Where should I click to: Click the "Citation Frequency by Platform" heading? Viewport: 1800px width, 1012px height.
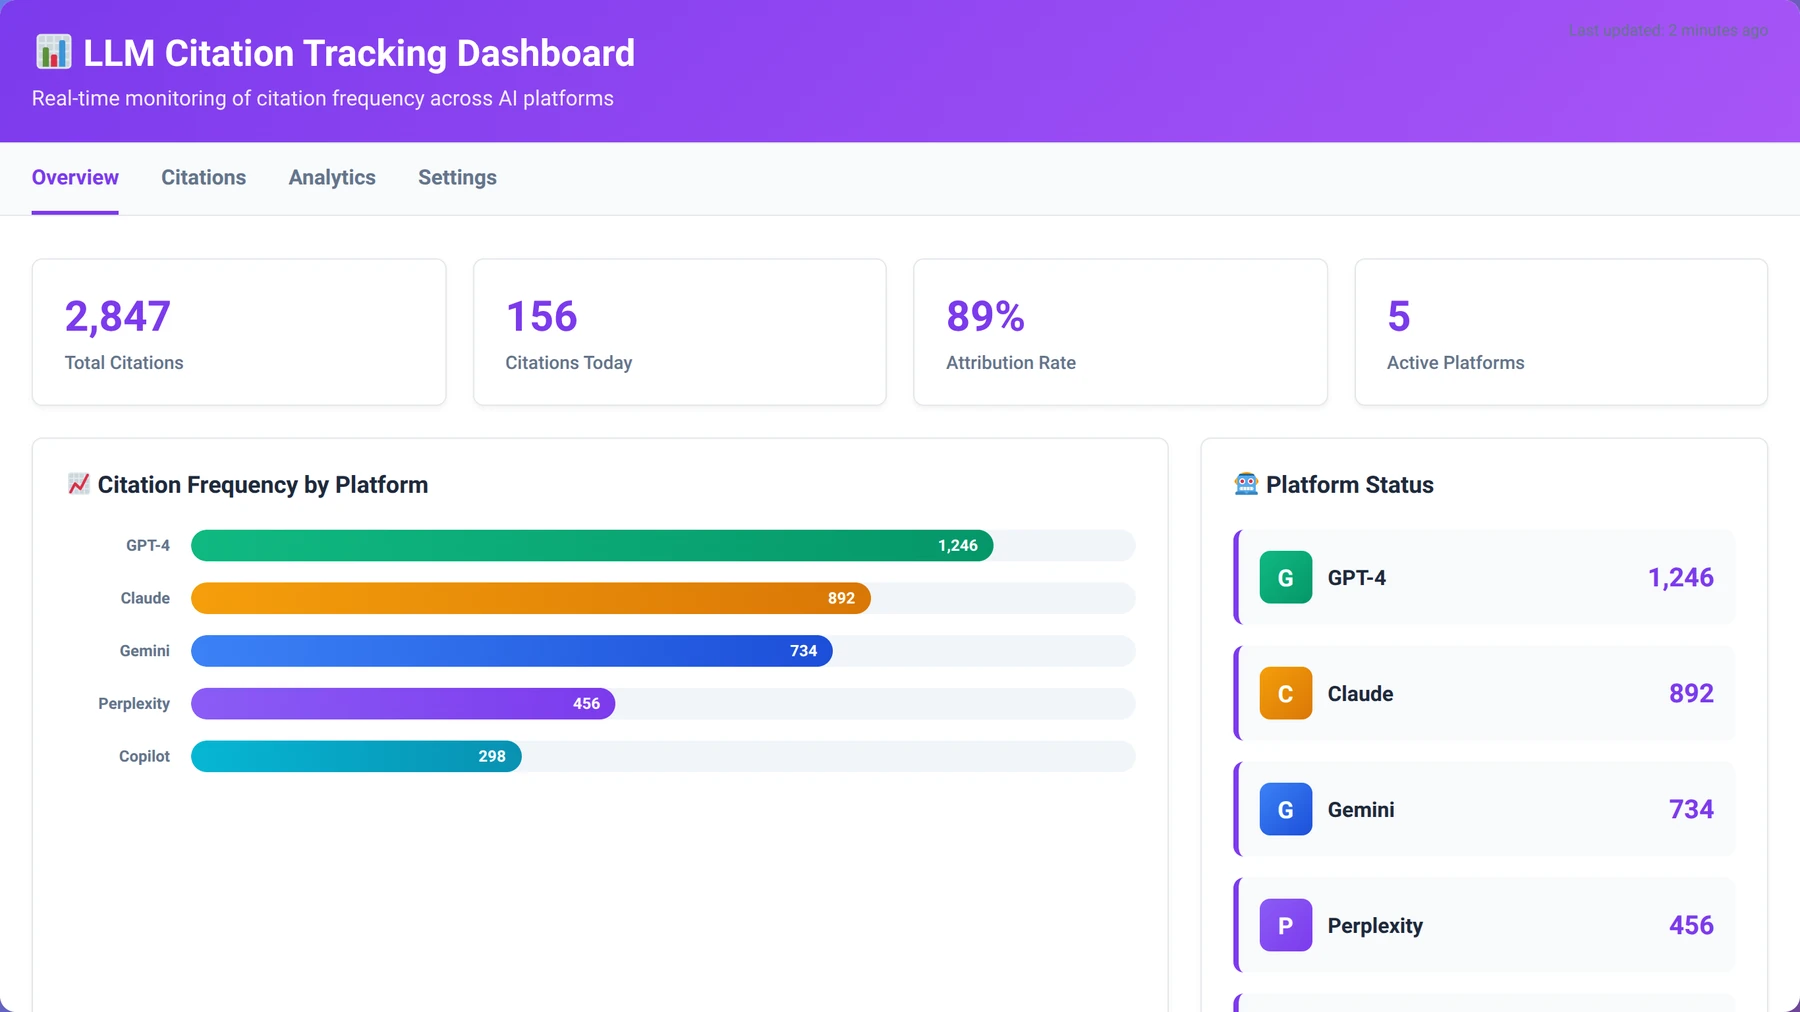click(x=263, y=485)
